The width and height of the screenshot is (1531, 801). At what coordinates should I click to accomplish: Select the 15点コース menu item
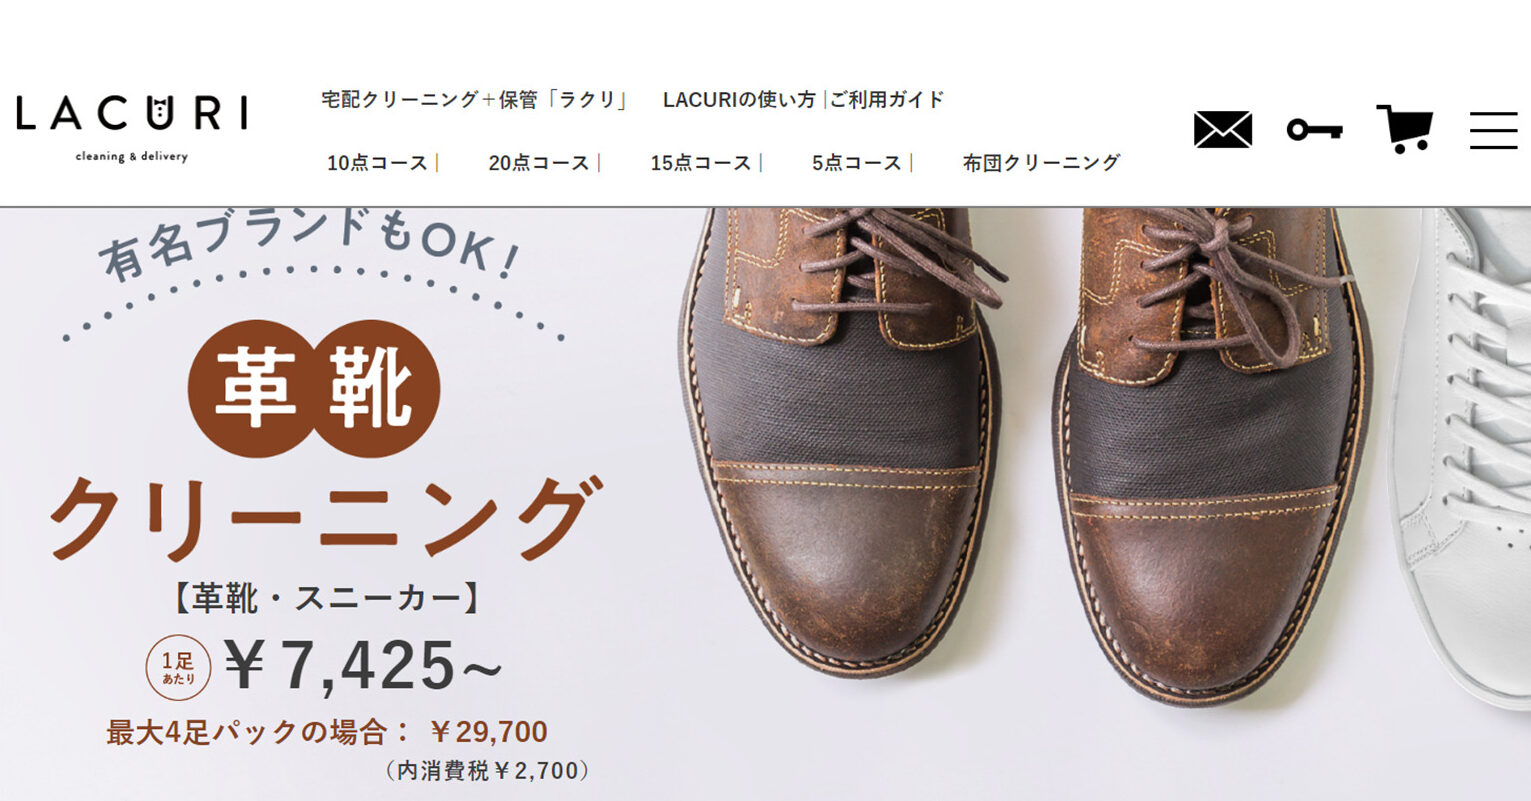701,163
